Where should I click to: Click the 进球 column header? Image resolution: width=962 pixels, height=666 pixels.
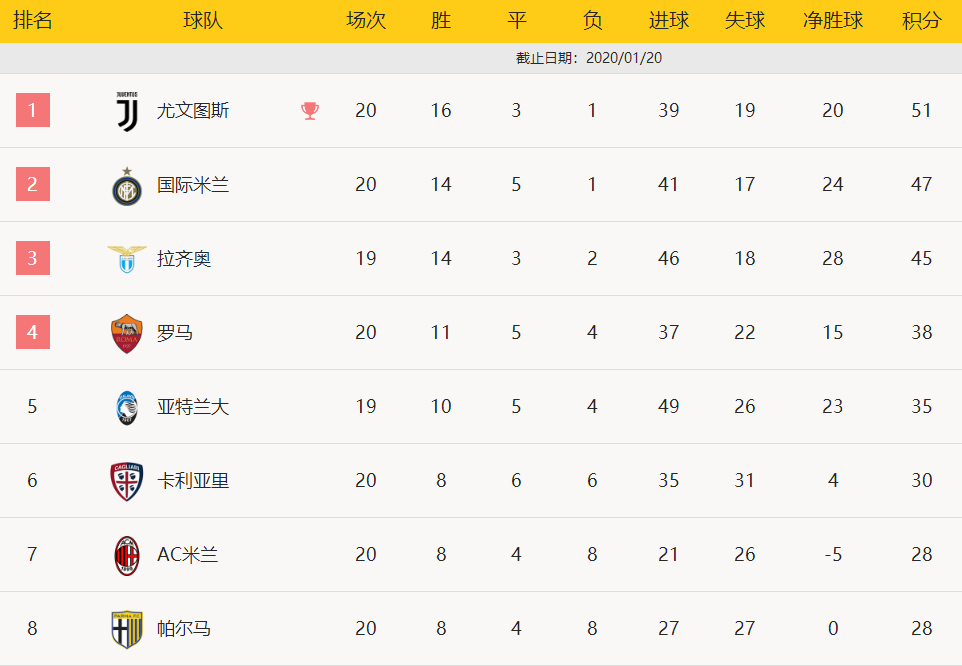(669, 21)
